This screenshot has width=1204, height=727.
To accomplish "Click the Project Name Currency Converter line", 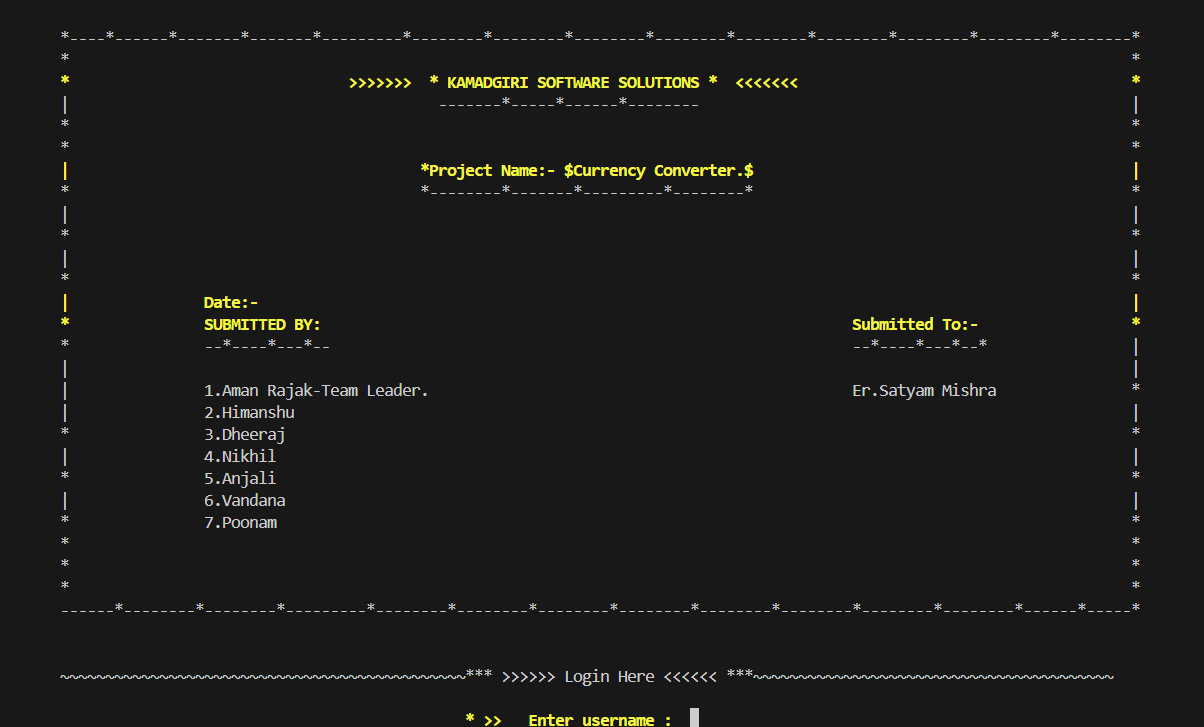I will pos(587,171).
